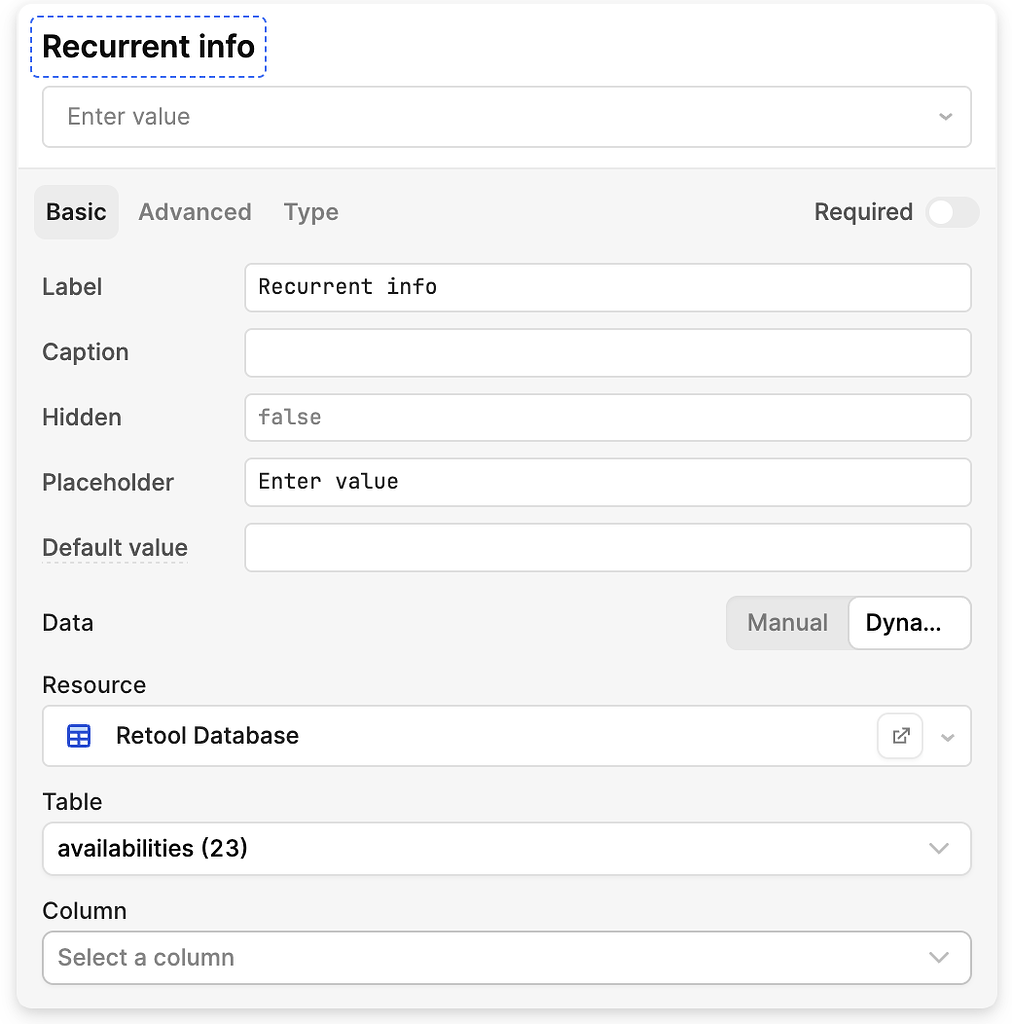1012x1024 pixels.
Task: Select the Basic tab
Action: (x=76, y=212)
